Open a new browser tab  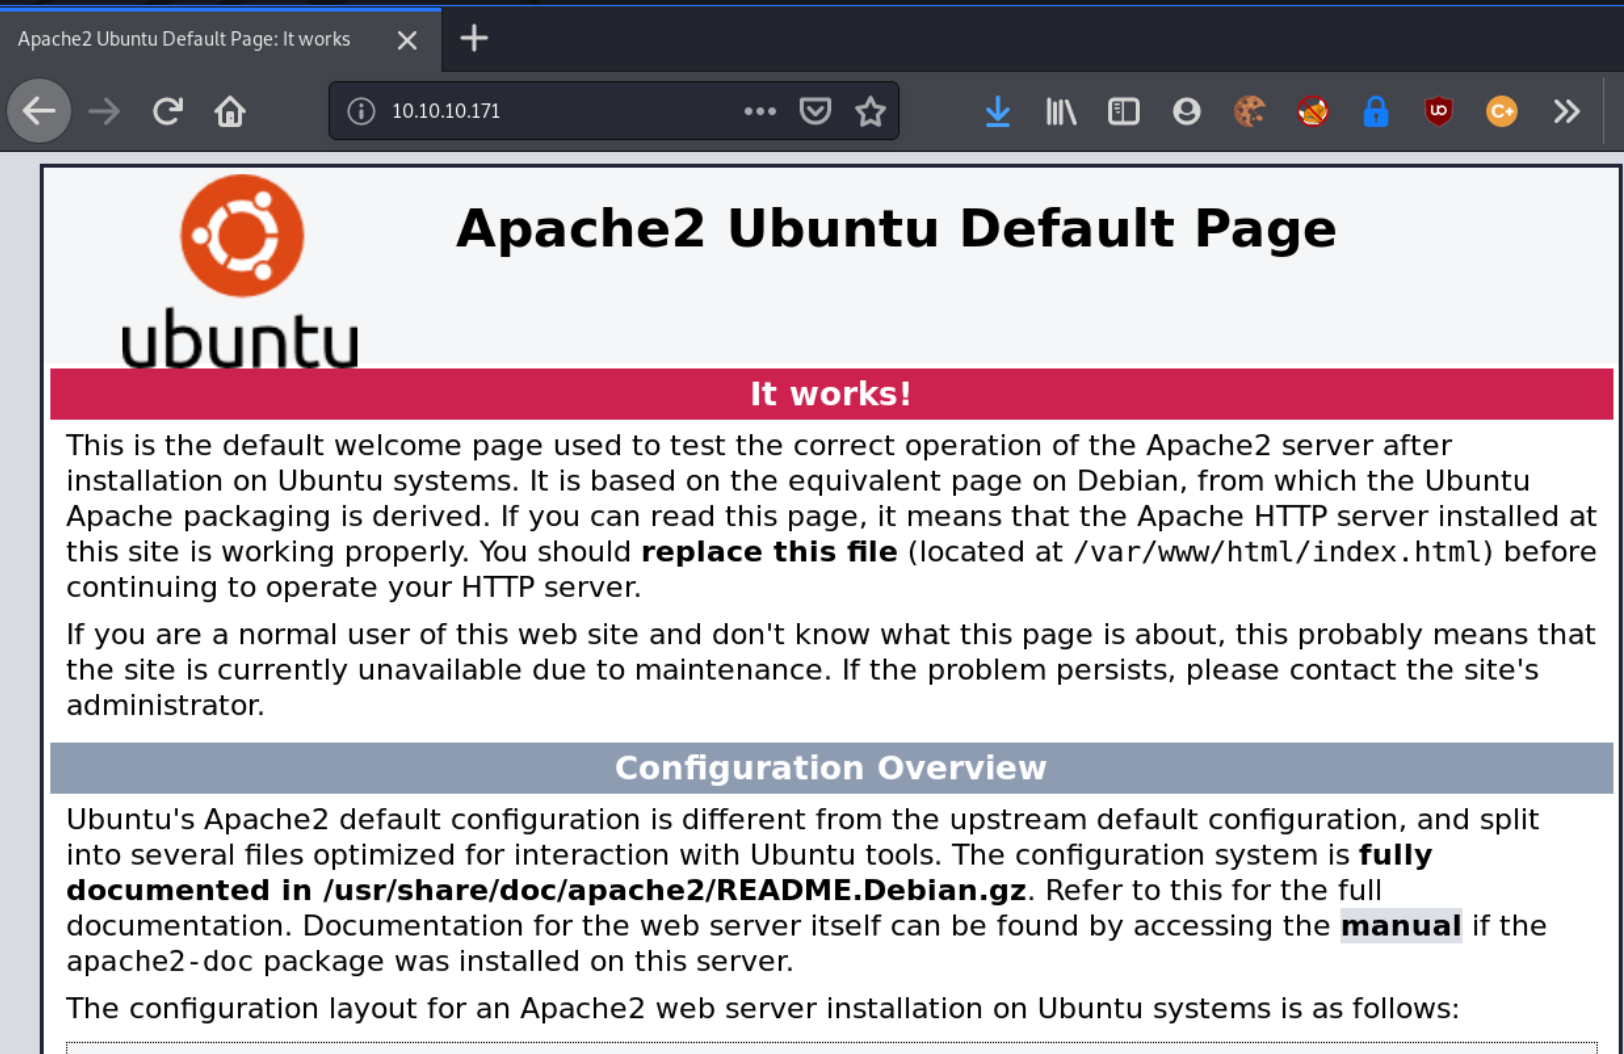pos(473,39)
